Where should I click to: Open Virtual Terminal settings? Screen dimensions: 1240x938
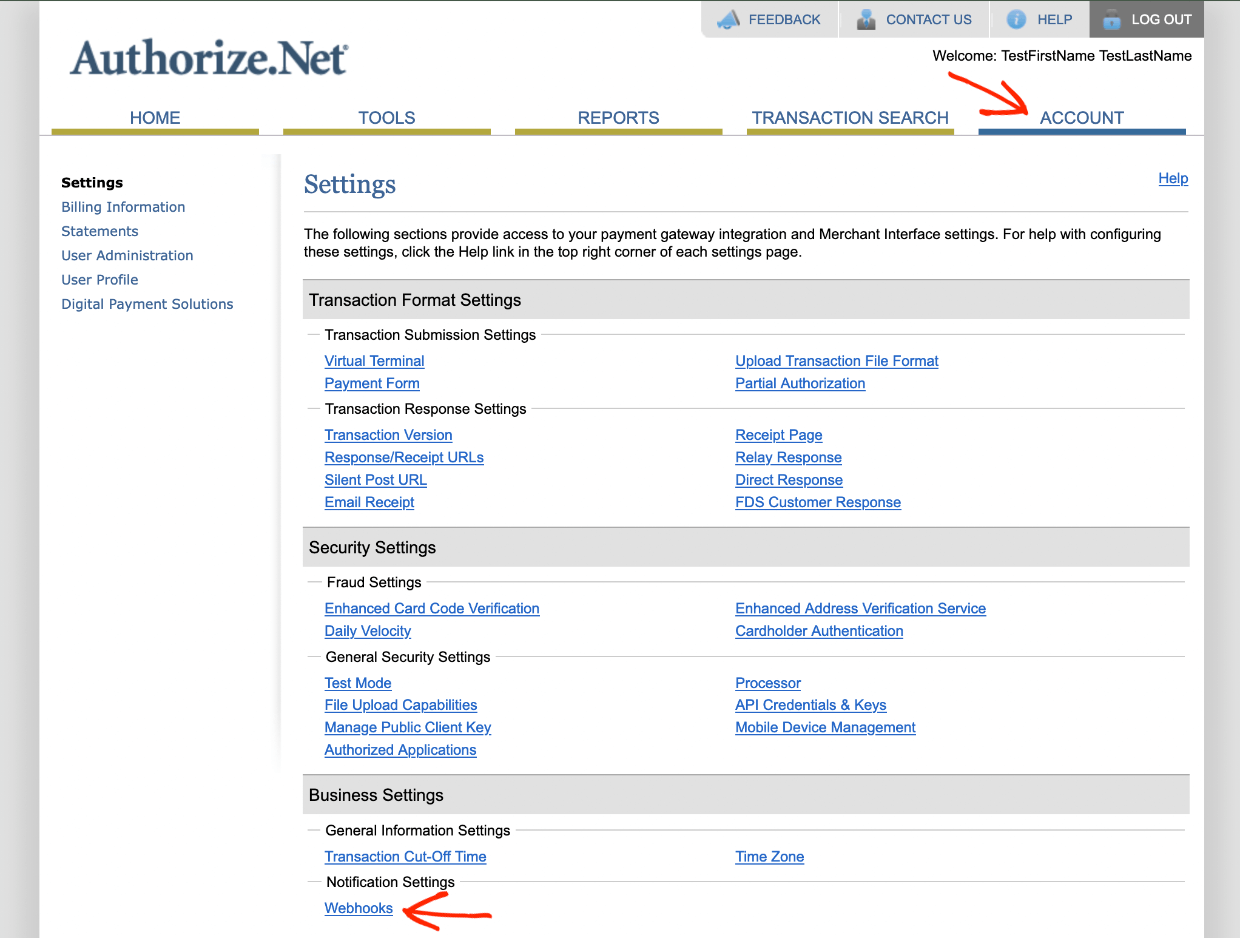pyautogui.click(x=374, y=361)
